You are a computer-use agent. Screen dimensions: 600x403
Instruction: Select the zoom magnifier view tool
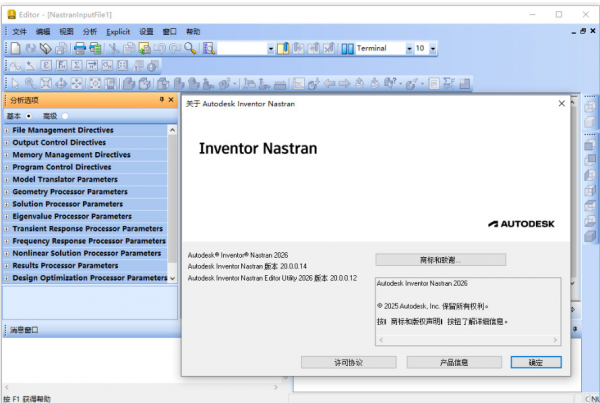point(30,83)
